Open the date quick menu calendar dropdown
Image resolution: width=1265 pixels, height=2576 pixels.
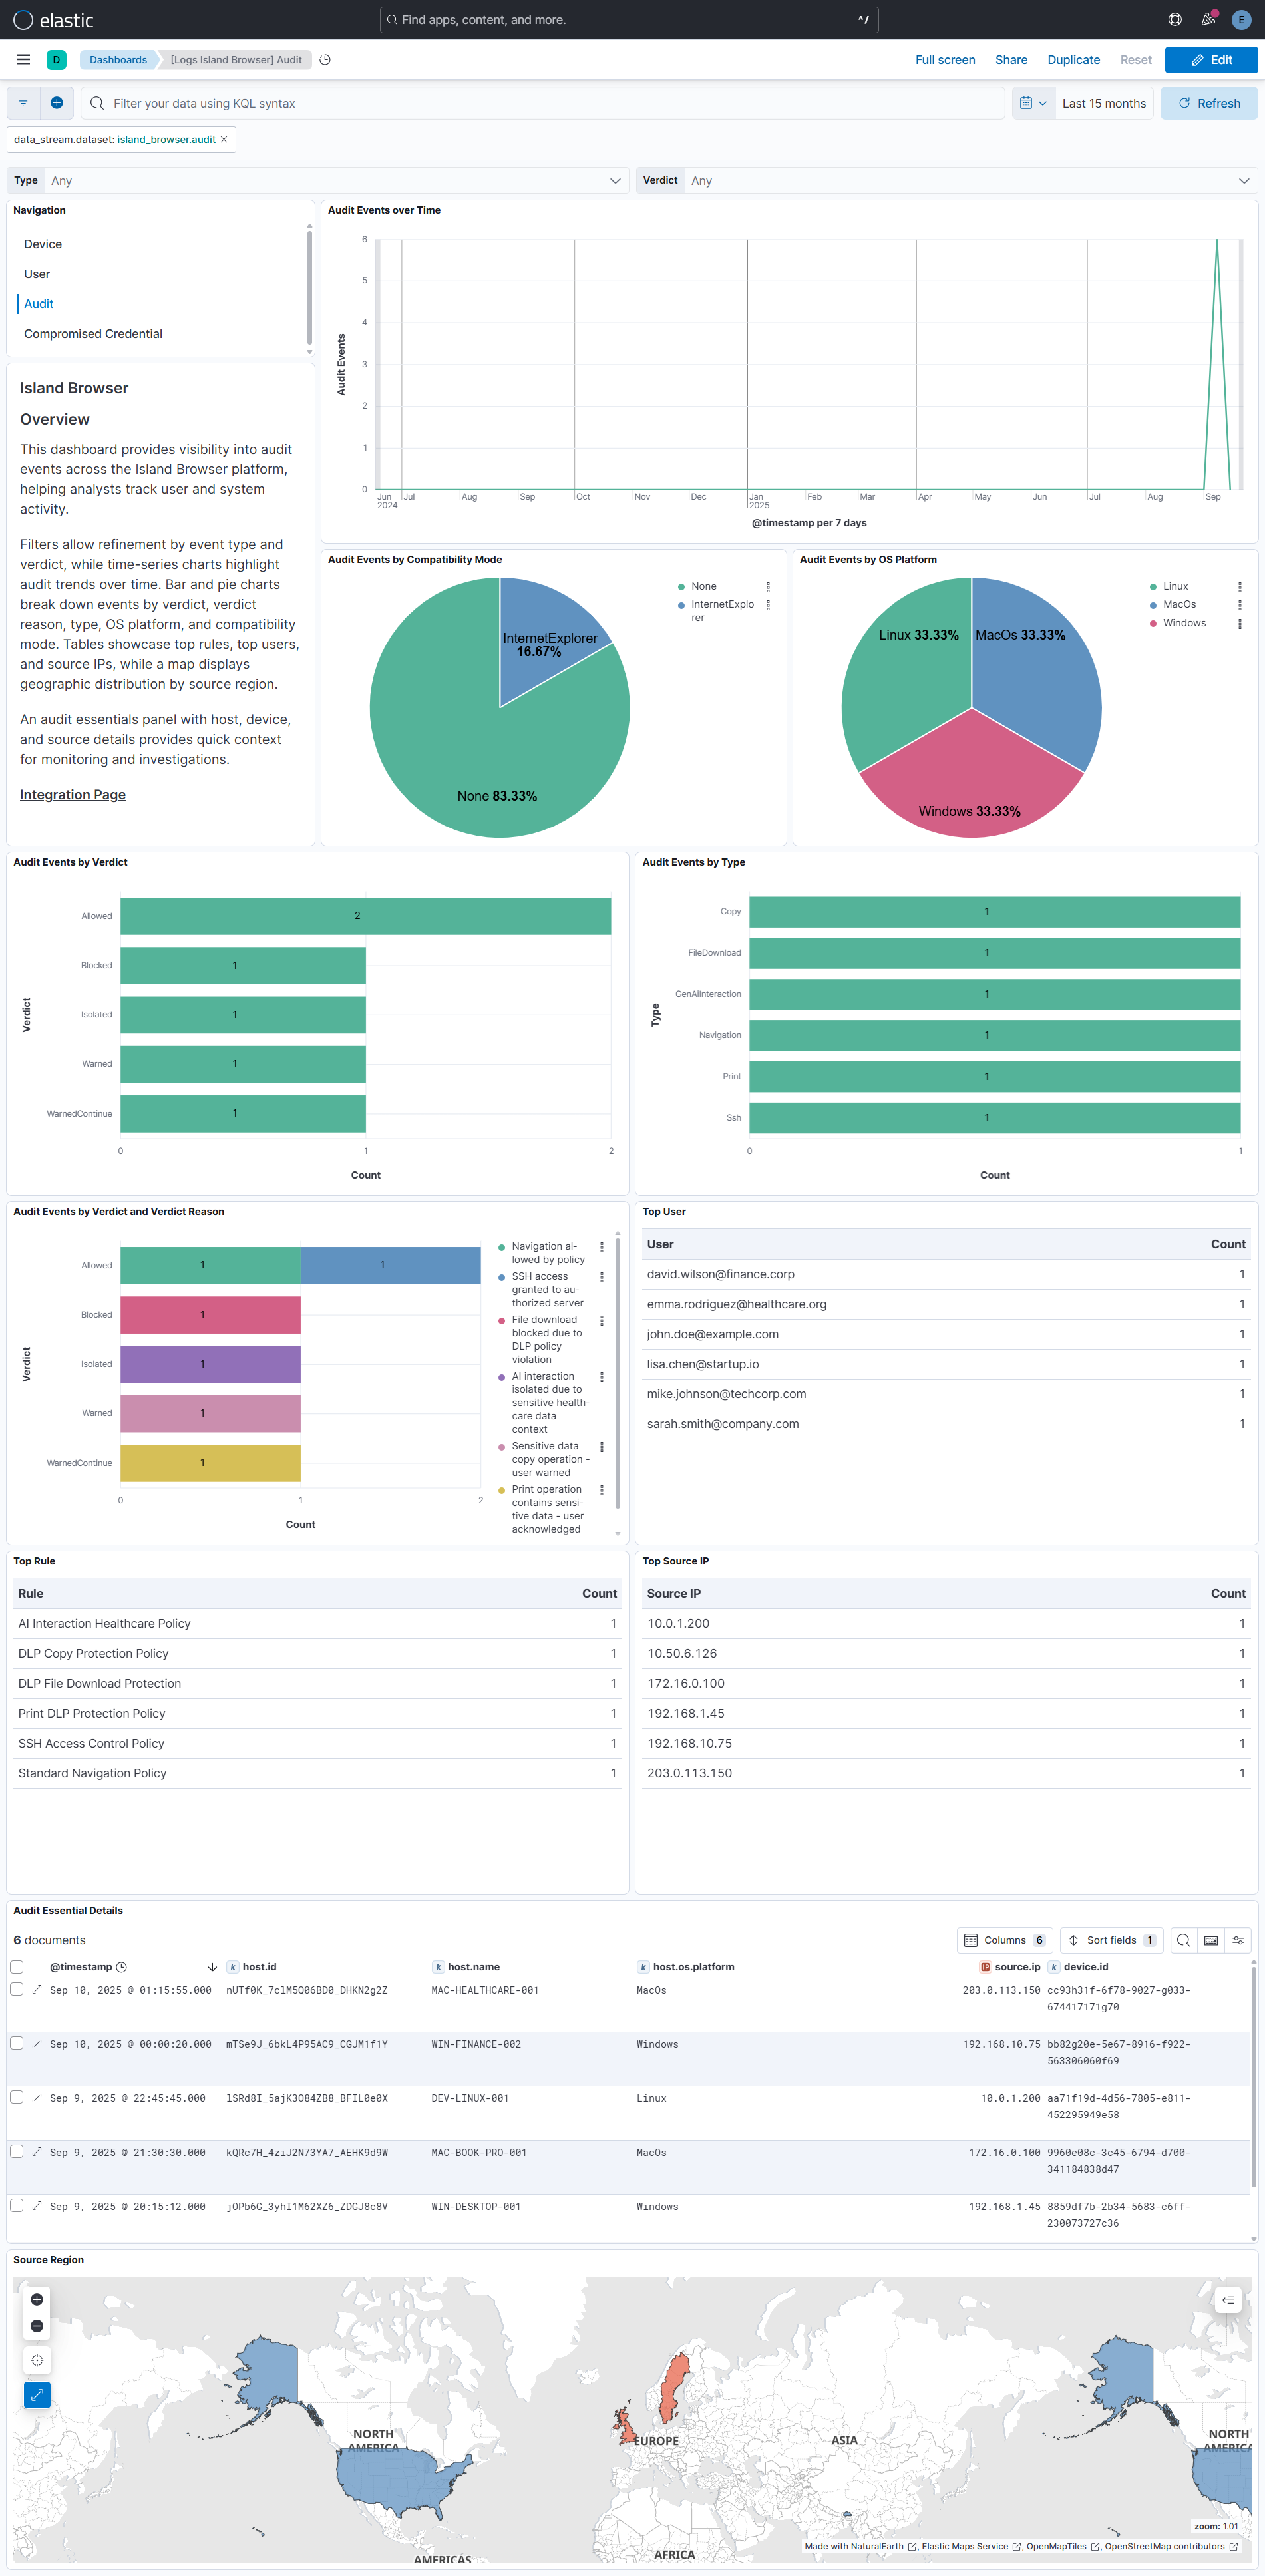pyautogui.click(x=1033, y=103)
